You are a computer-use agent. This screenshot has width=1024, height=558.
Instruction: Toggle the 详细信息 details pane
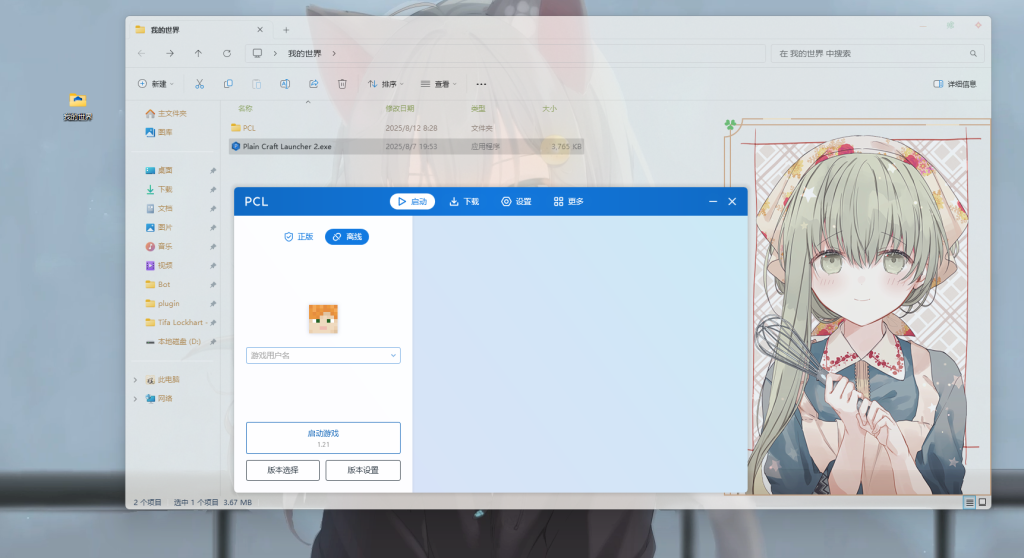tap(954, 84)
